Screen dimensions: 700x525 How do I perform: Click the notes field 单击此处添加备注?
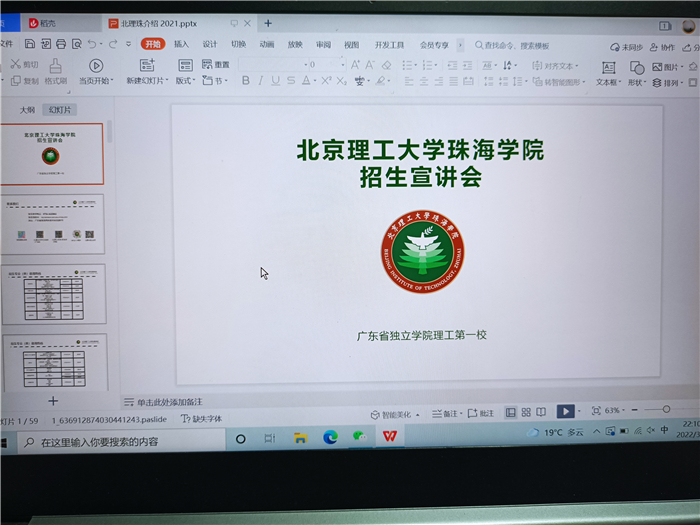[170, 402]
